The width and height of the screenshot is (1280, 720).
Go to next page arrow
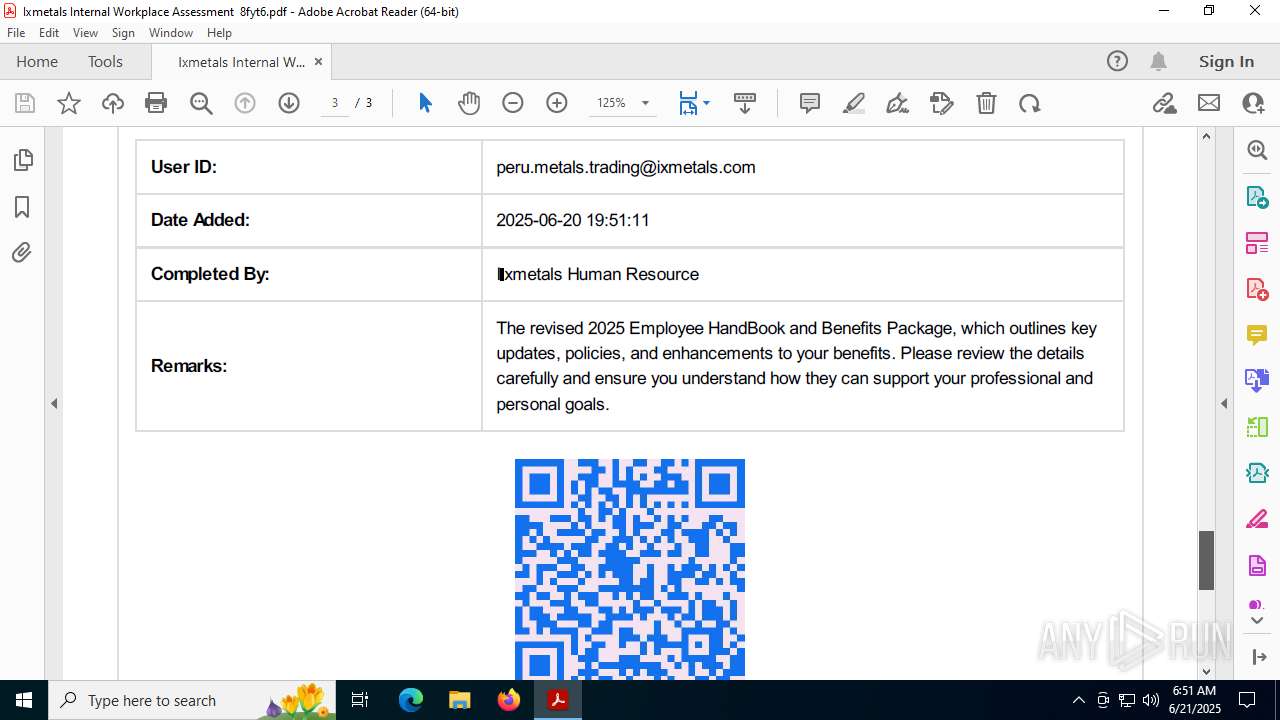point(289,103)
